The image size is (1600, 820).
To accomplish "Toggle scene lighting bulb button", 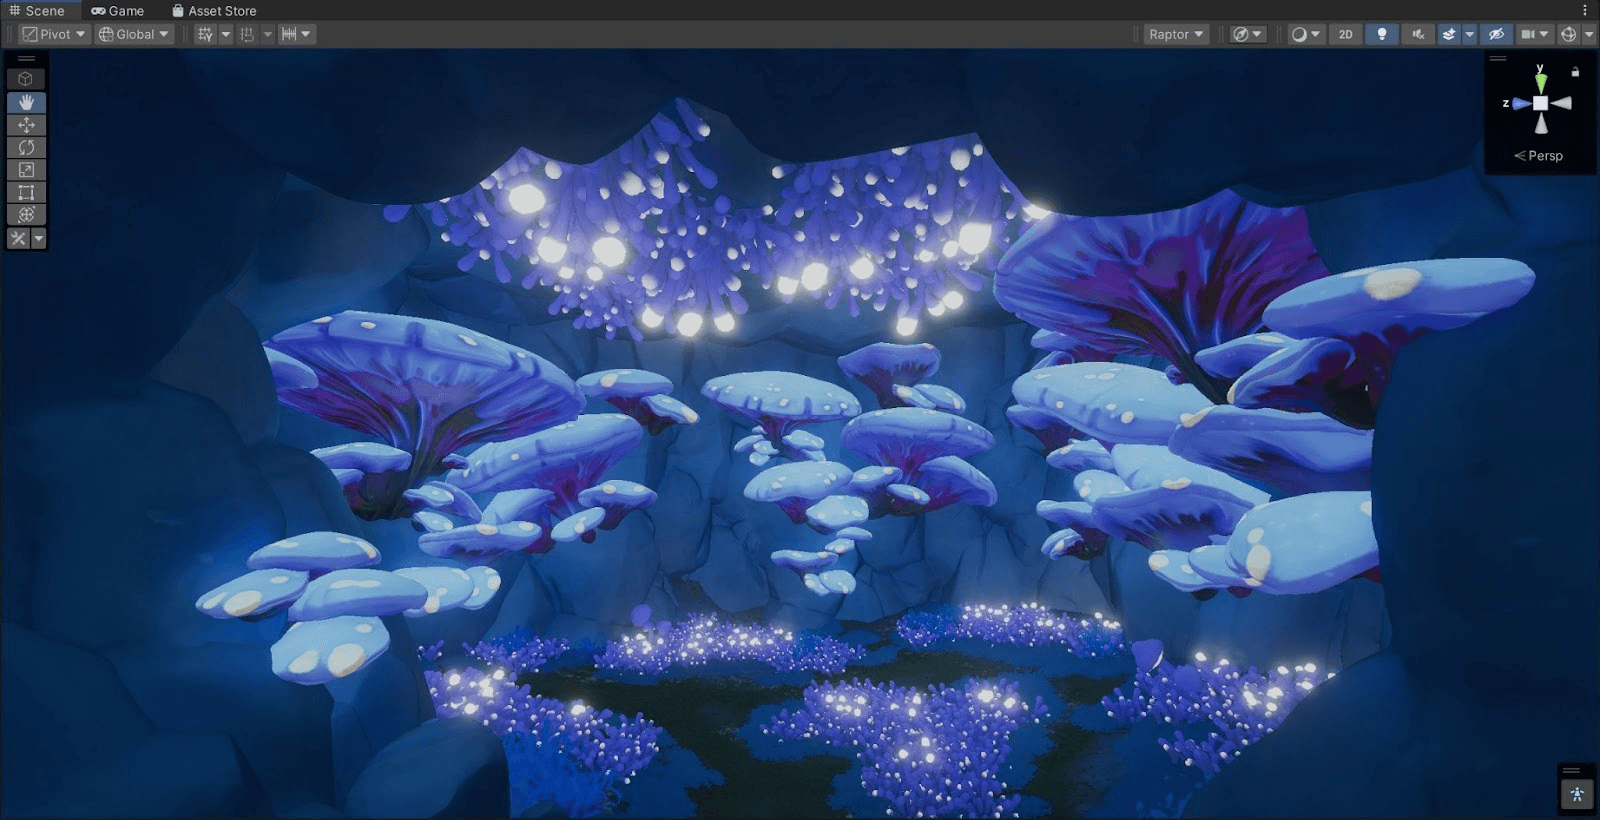I will (1382, 34).
